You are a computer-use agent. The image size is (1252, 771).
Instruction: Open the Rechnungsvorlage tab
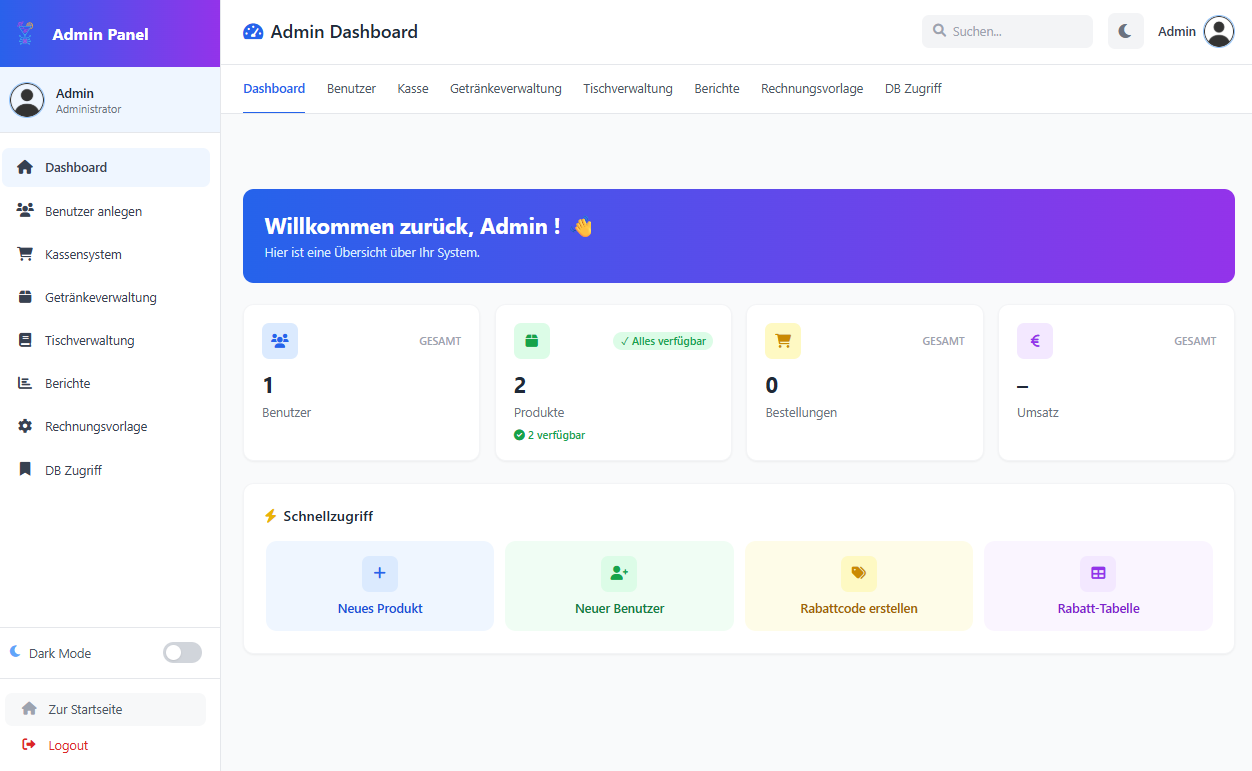coord(812,89)
